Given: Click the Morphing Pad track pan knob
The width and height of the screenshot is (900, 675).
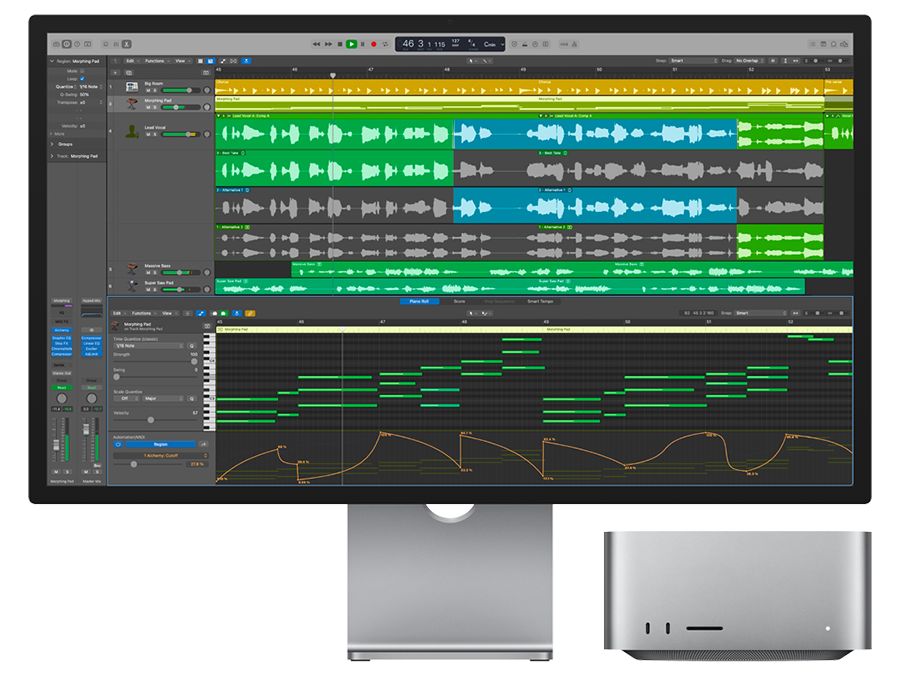Looking at the screenshot, I should [x=207, y=107].
